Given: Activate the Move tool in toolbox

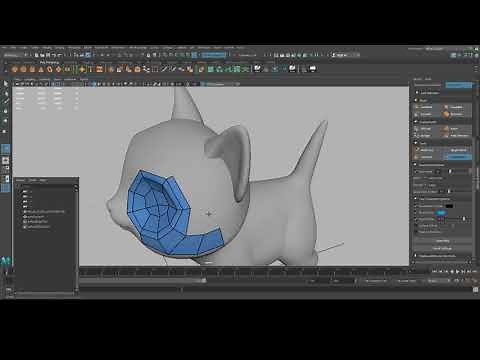Looking at the screenshot, I should click(5, 111).
